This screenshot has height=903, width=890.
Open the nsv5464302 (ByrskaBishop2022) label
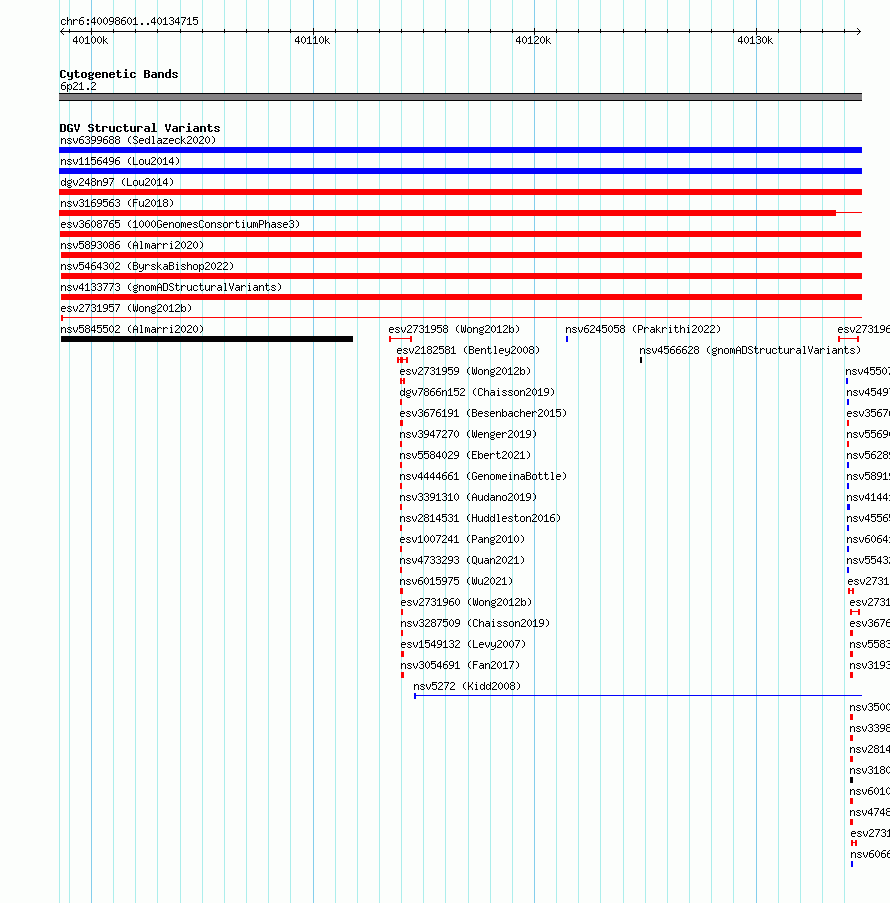tap(147, 267)
